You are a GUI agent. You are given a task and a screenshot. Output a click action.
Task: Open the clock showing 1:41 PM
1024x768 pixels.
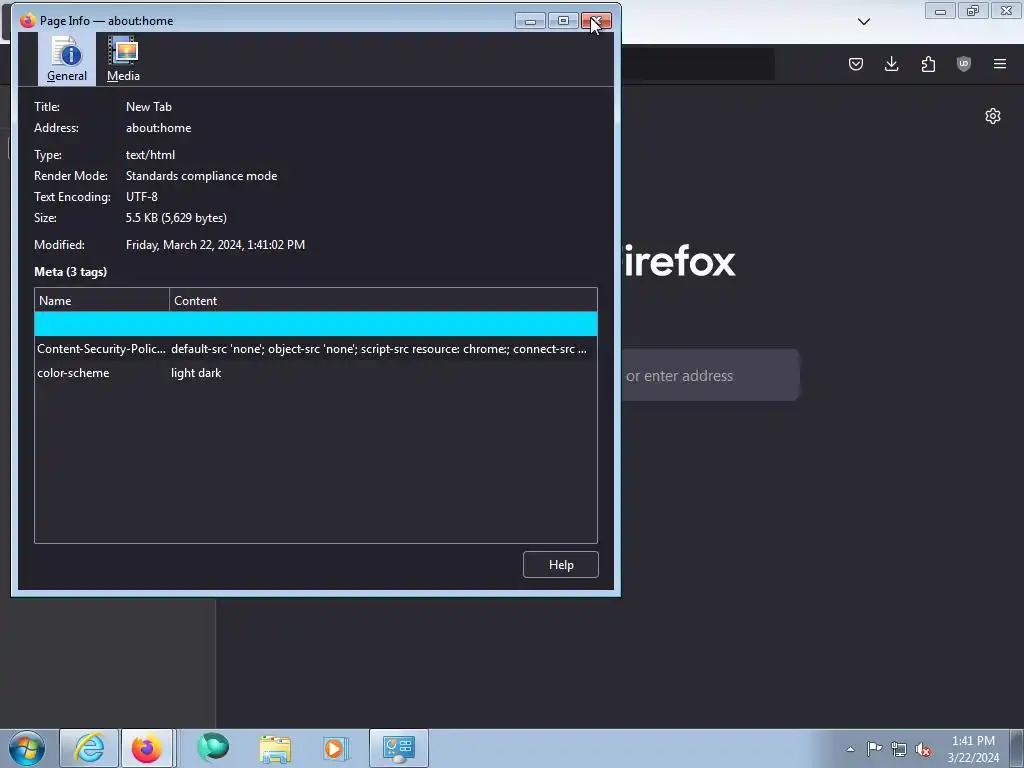tap(973, 749)
